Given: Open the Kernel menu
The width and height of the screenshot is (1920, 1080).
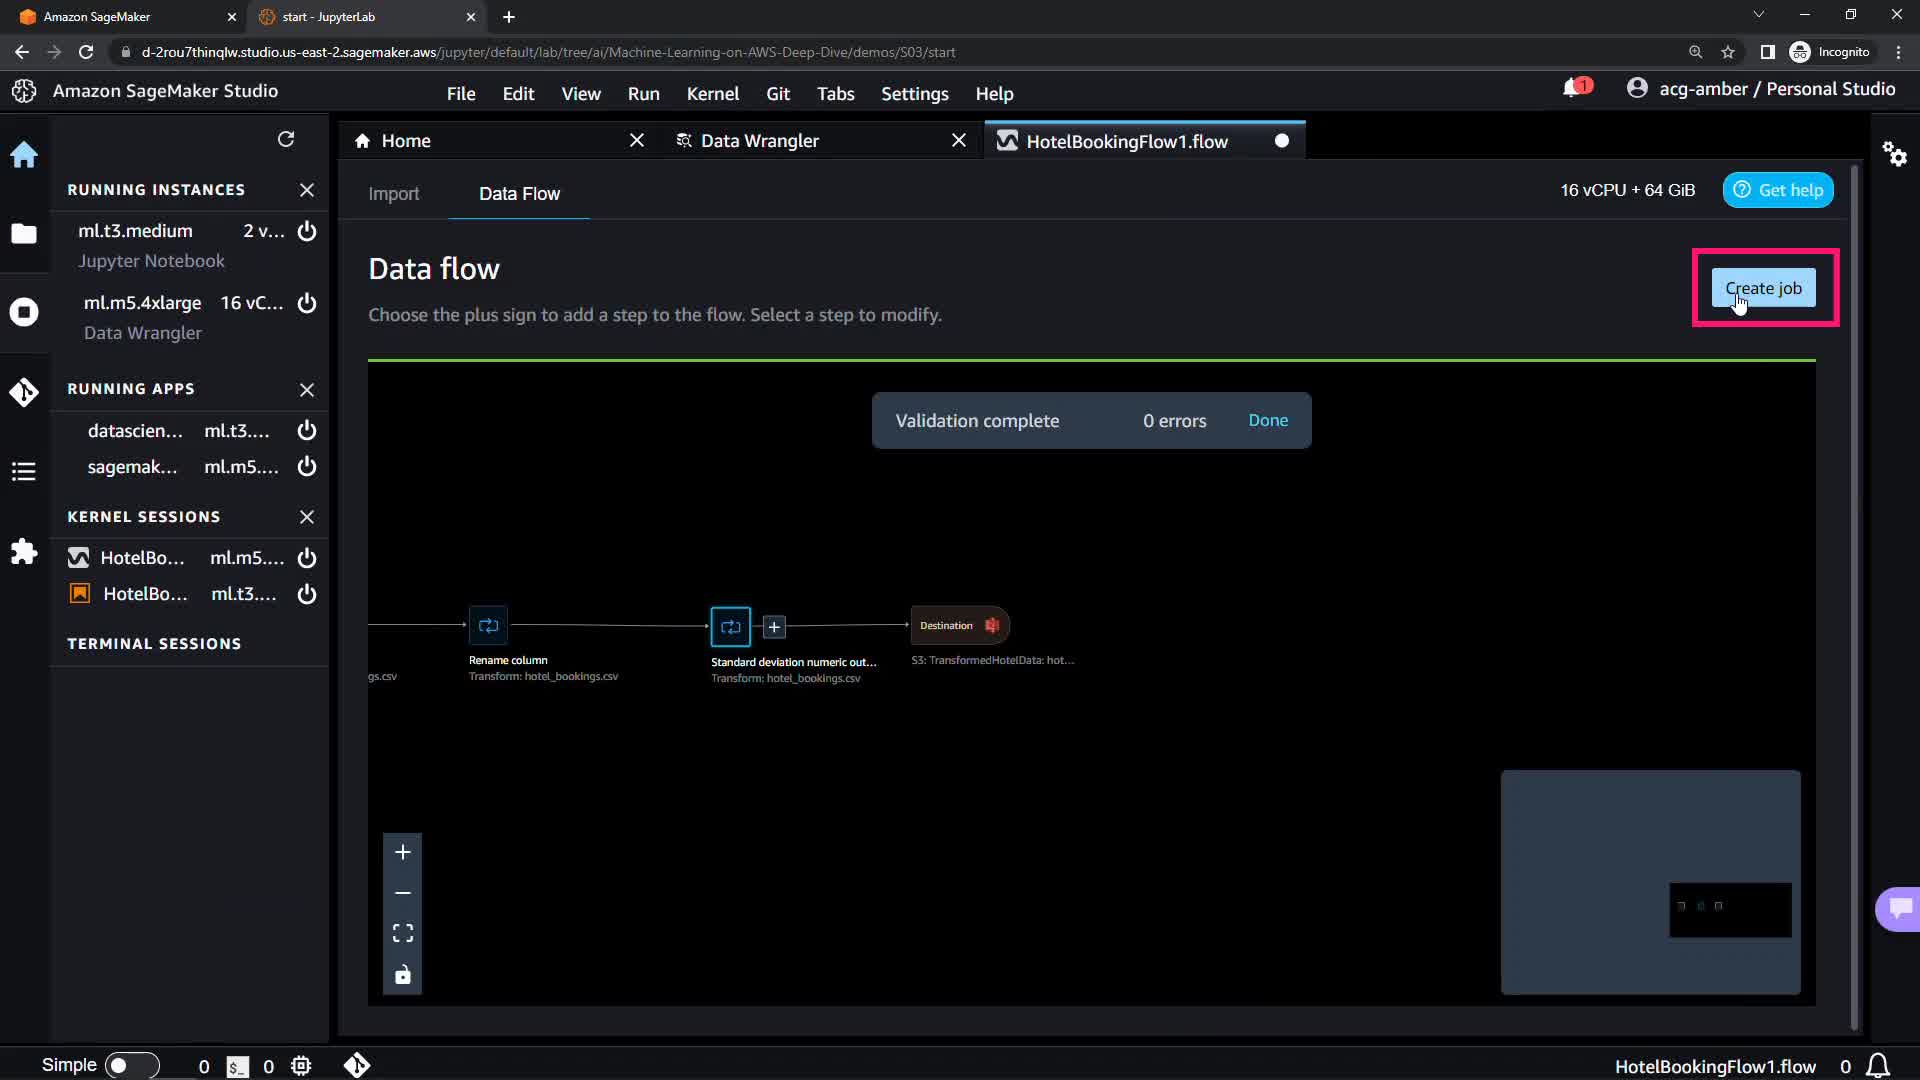Looking at the screenshot, I should coord(712,93).
